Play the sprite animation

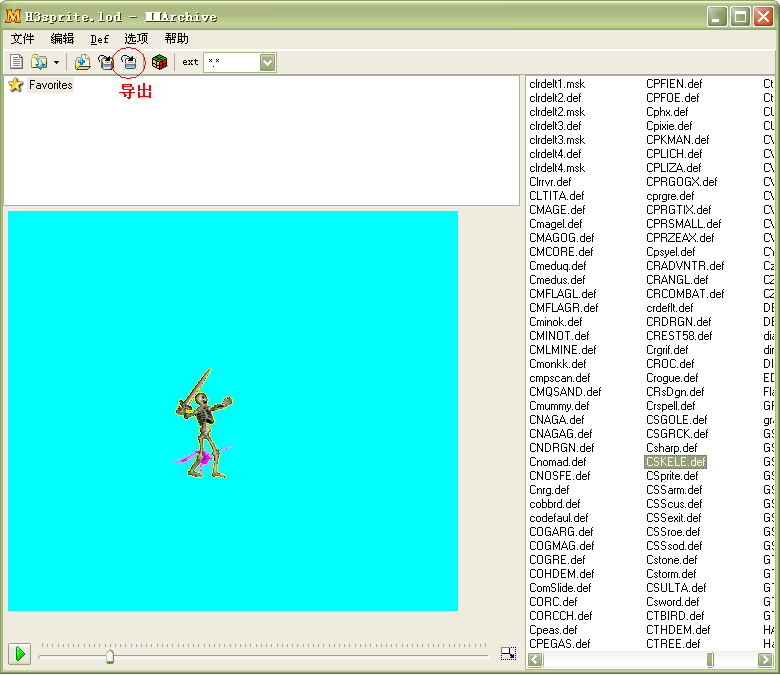20,654
